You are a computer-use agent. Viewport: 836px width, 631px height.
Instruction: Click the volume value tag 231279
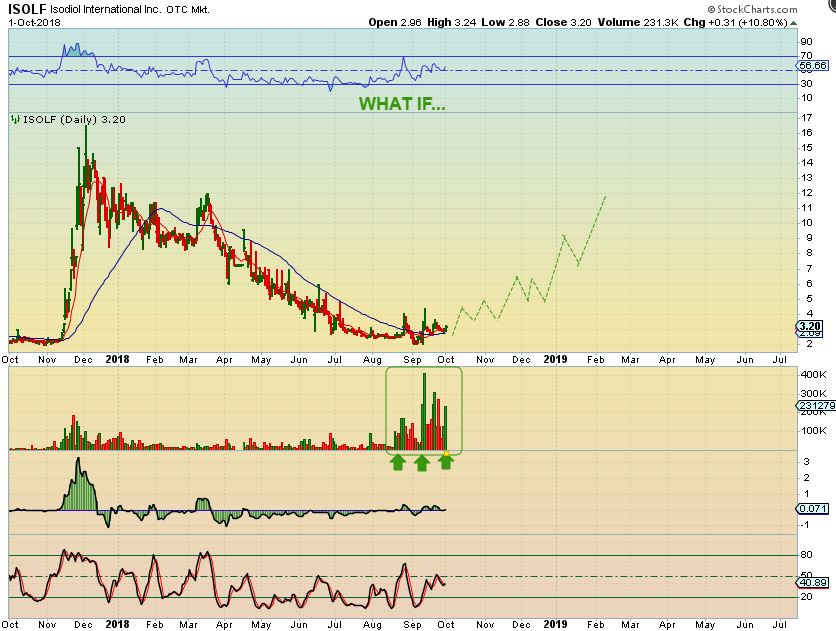click(x=816, y=406)
